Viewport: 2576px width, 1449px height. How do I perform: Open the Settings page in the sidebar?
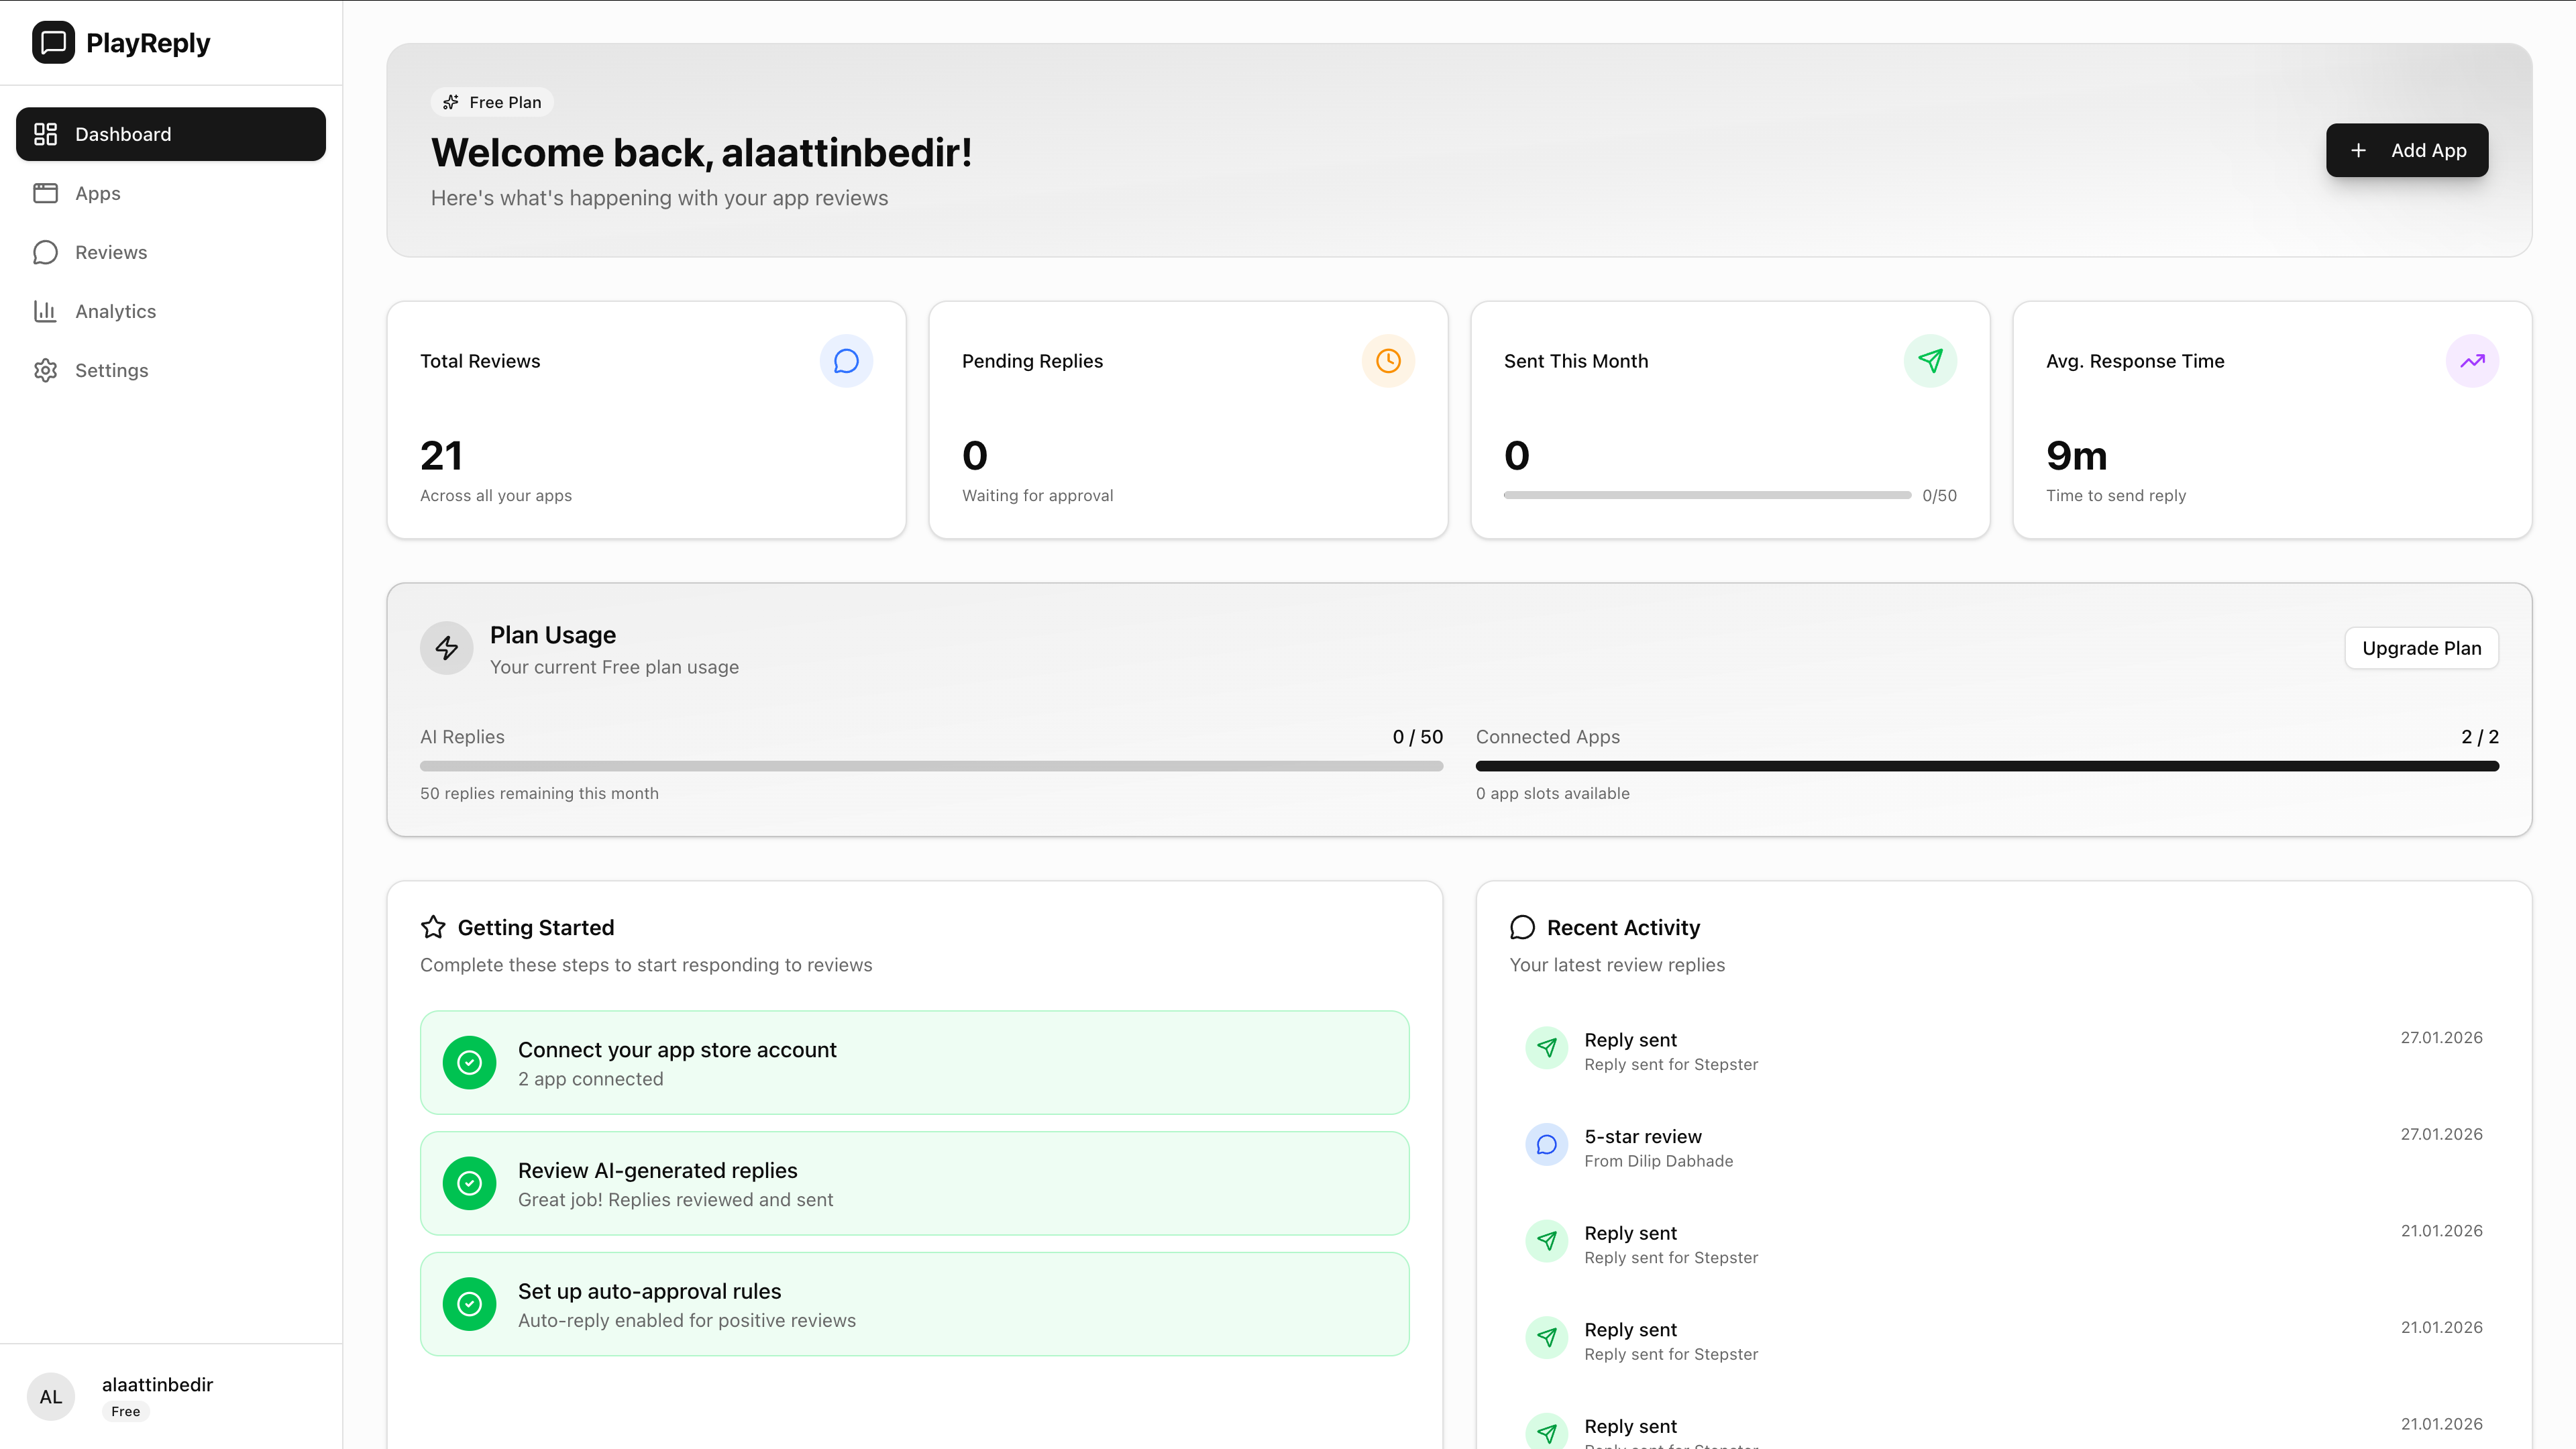(x=111, y=370)
